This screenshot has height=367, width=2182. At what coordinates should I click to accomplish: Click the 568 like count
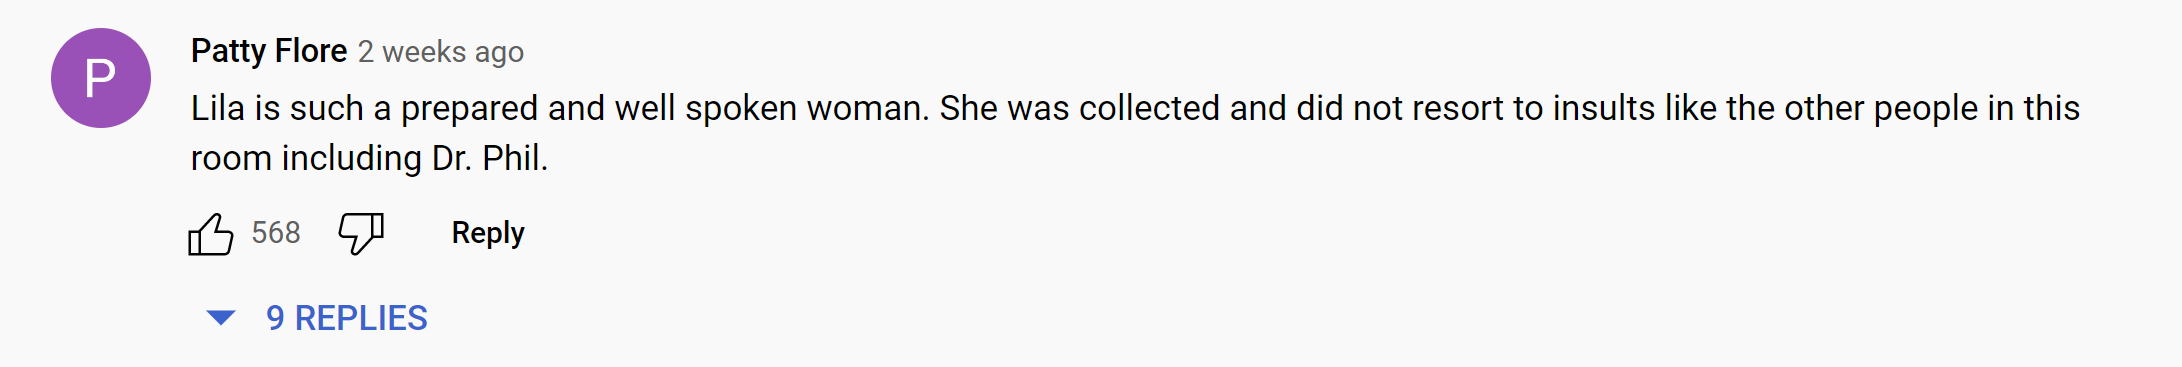pyautogui.click(x=276, y=233)
